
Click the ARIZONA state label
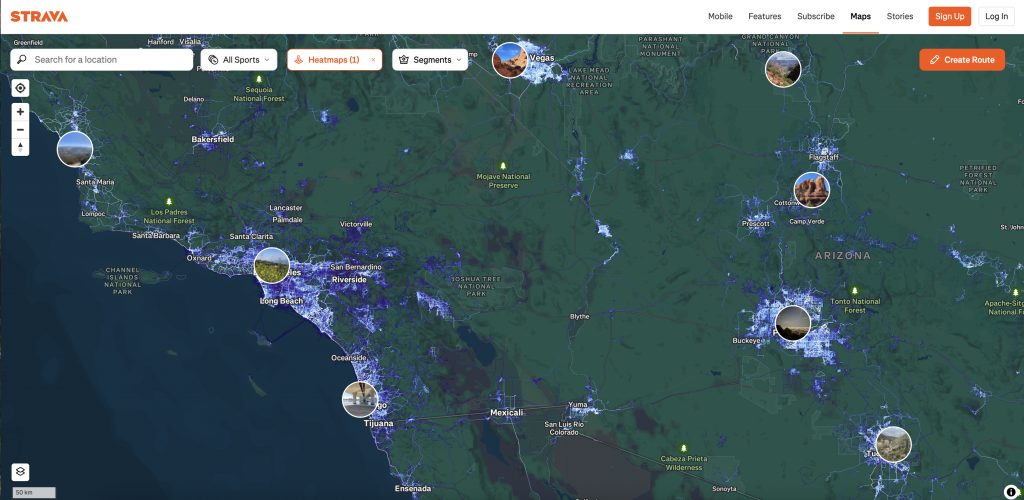(x=843, y=256)
